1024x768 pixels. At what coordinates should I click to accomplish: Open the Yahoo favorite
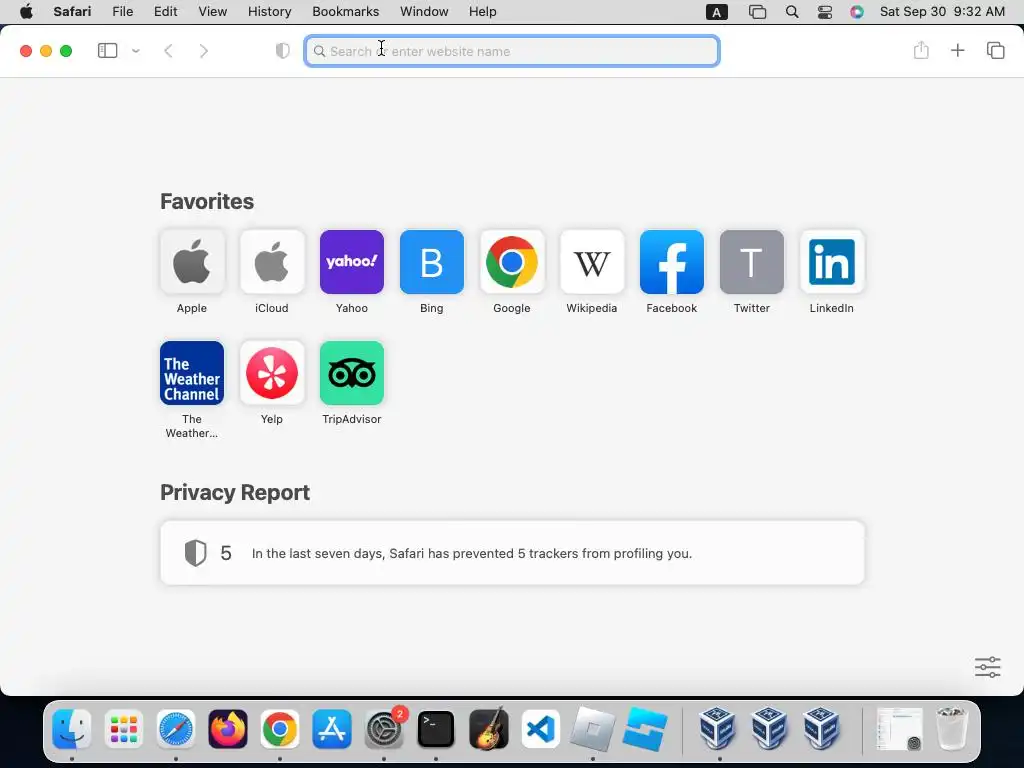[352, 262]
